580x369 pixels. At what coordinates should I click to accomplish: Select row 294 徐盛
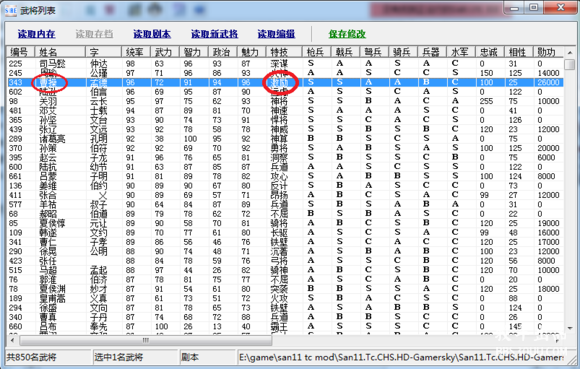coord(285,308)
